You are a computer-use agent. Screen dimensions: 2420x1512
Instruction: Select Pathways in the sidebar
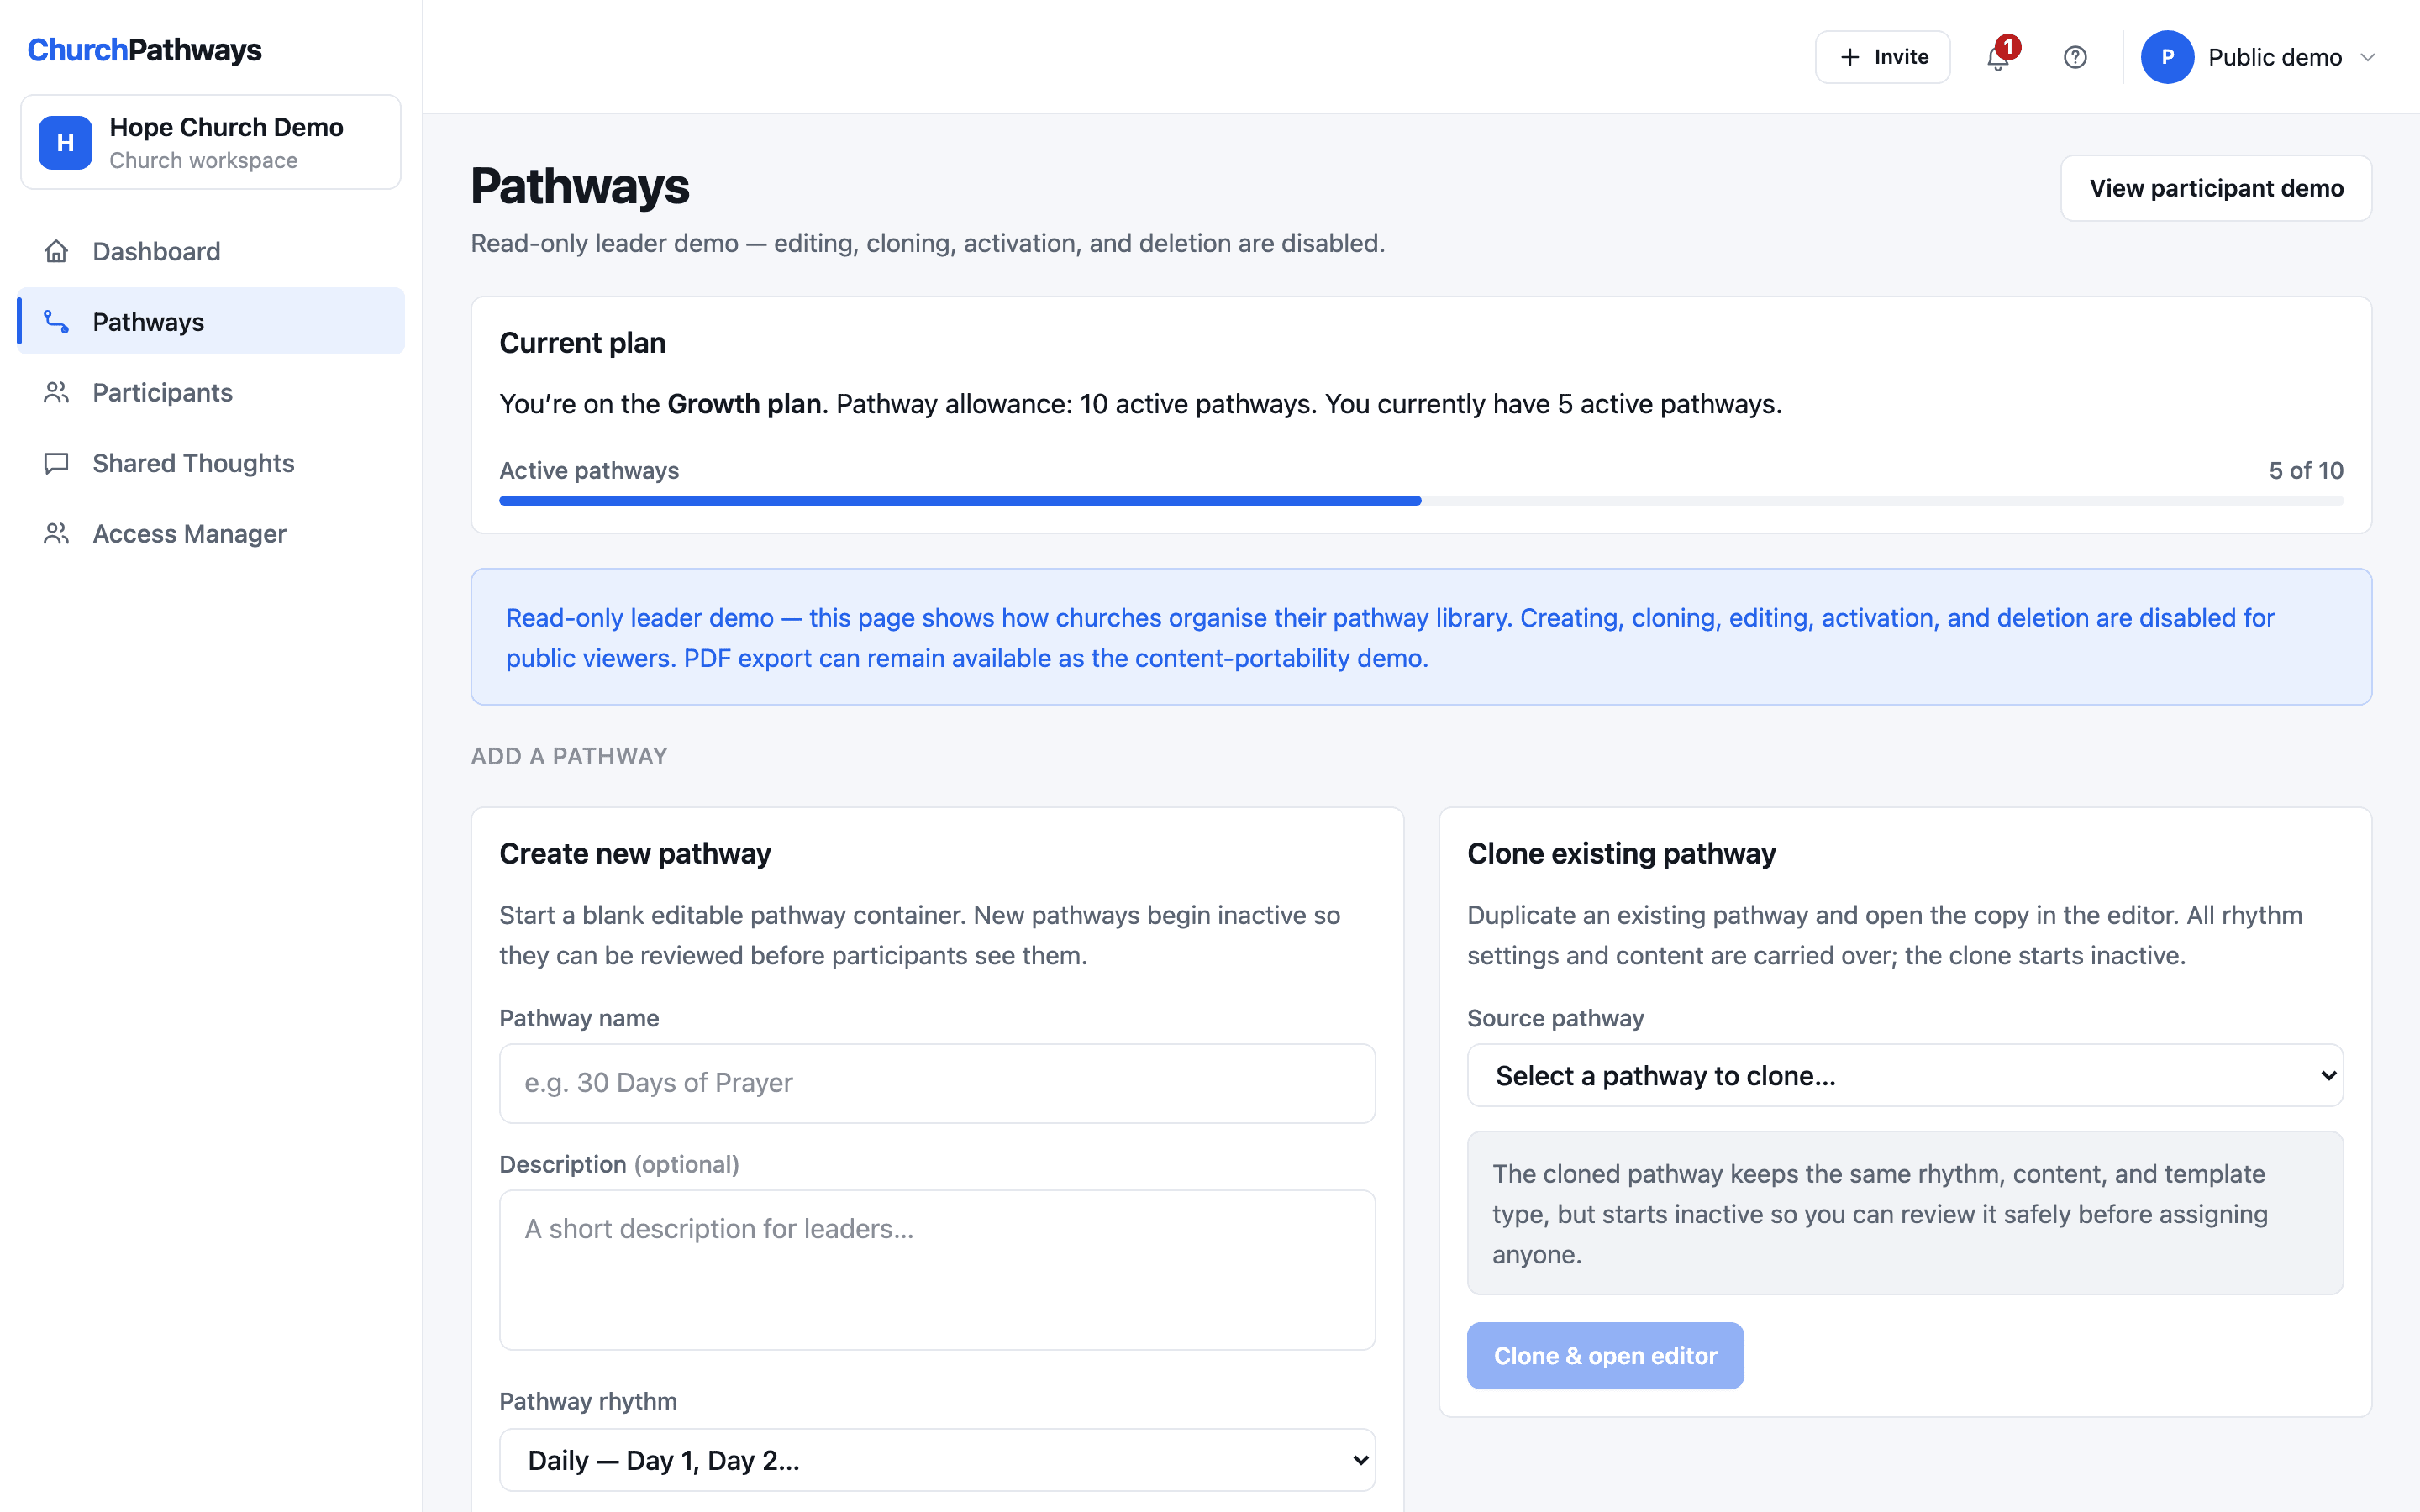(211, 321)
